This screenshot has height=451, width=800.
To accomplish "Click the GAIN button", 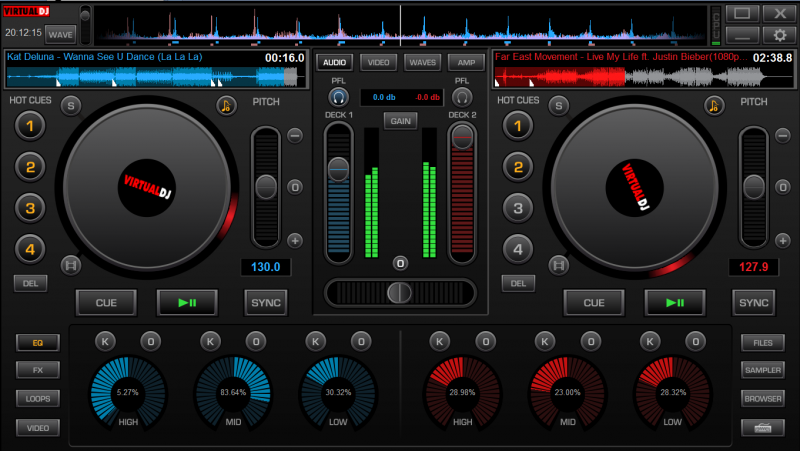I will click(401, 121).
